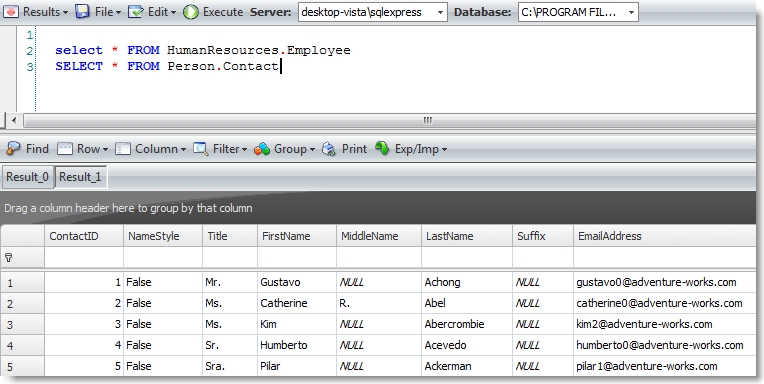Click the pilar1@adventure-works.com email cell
Image resolution: width=764 pixels, height=384 pixels.
pos(665,366)
